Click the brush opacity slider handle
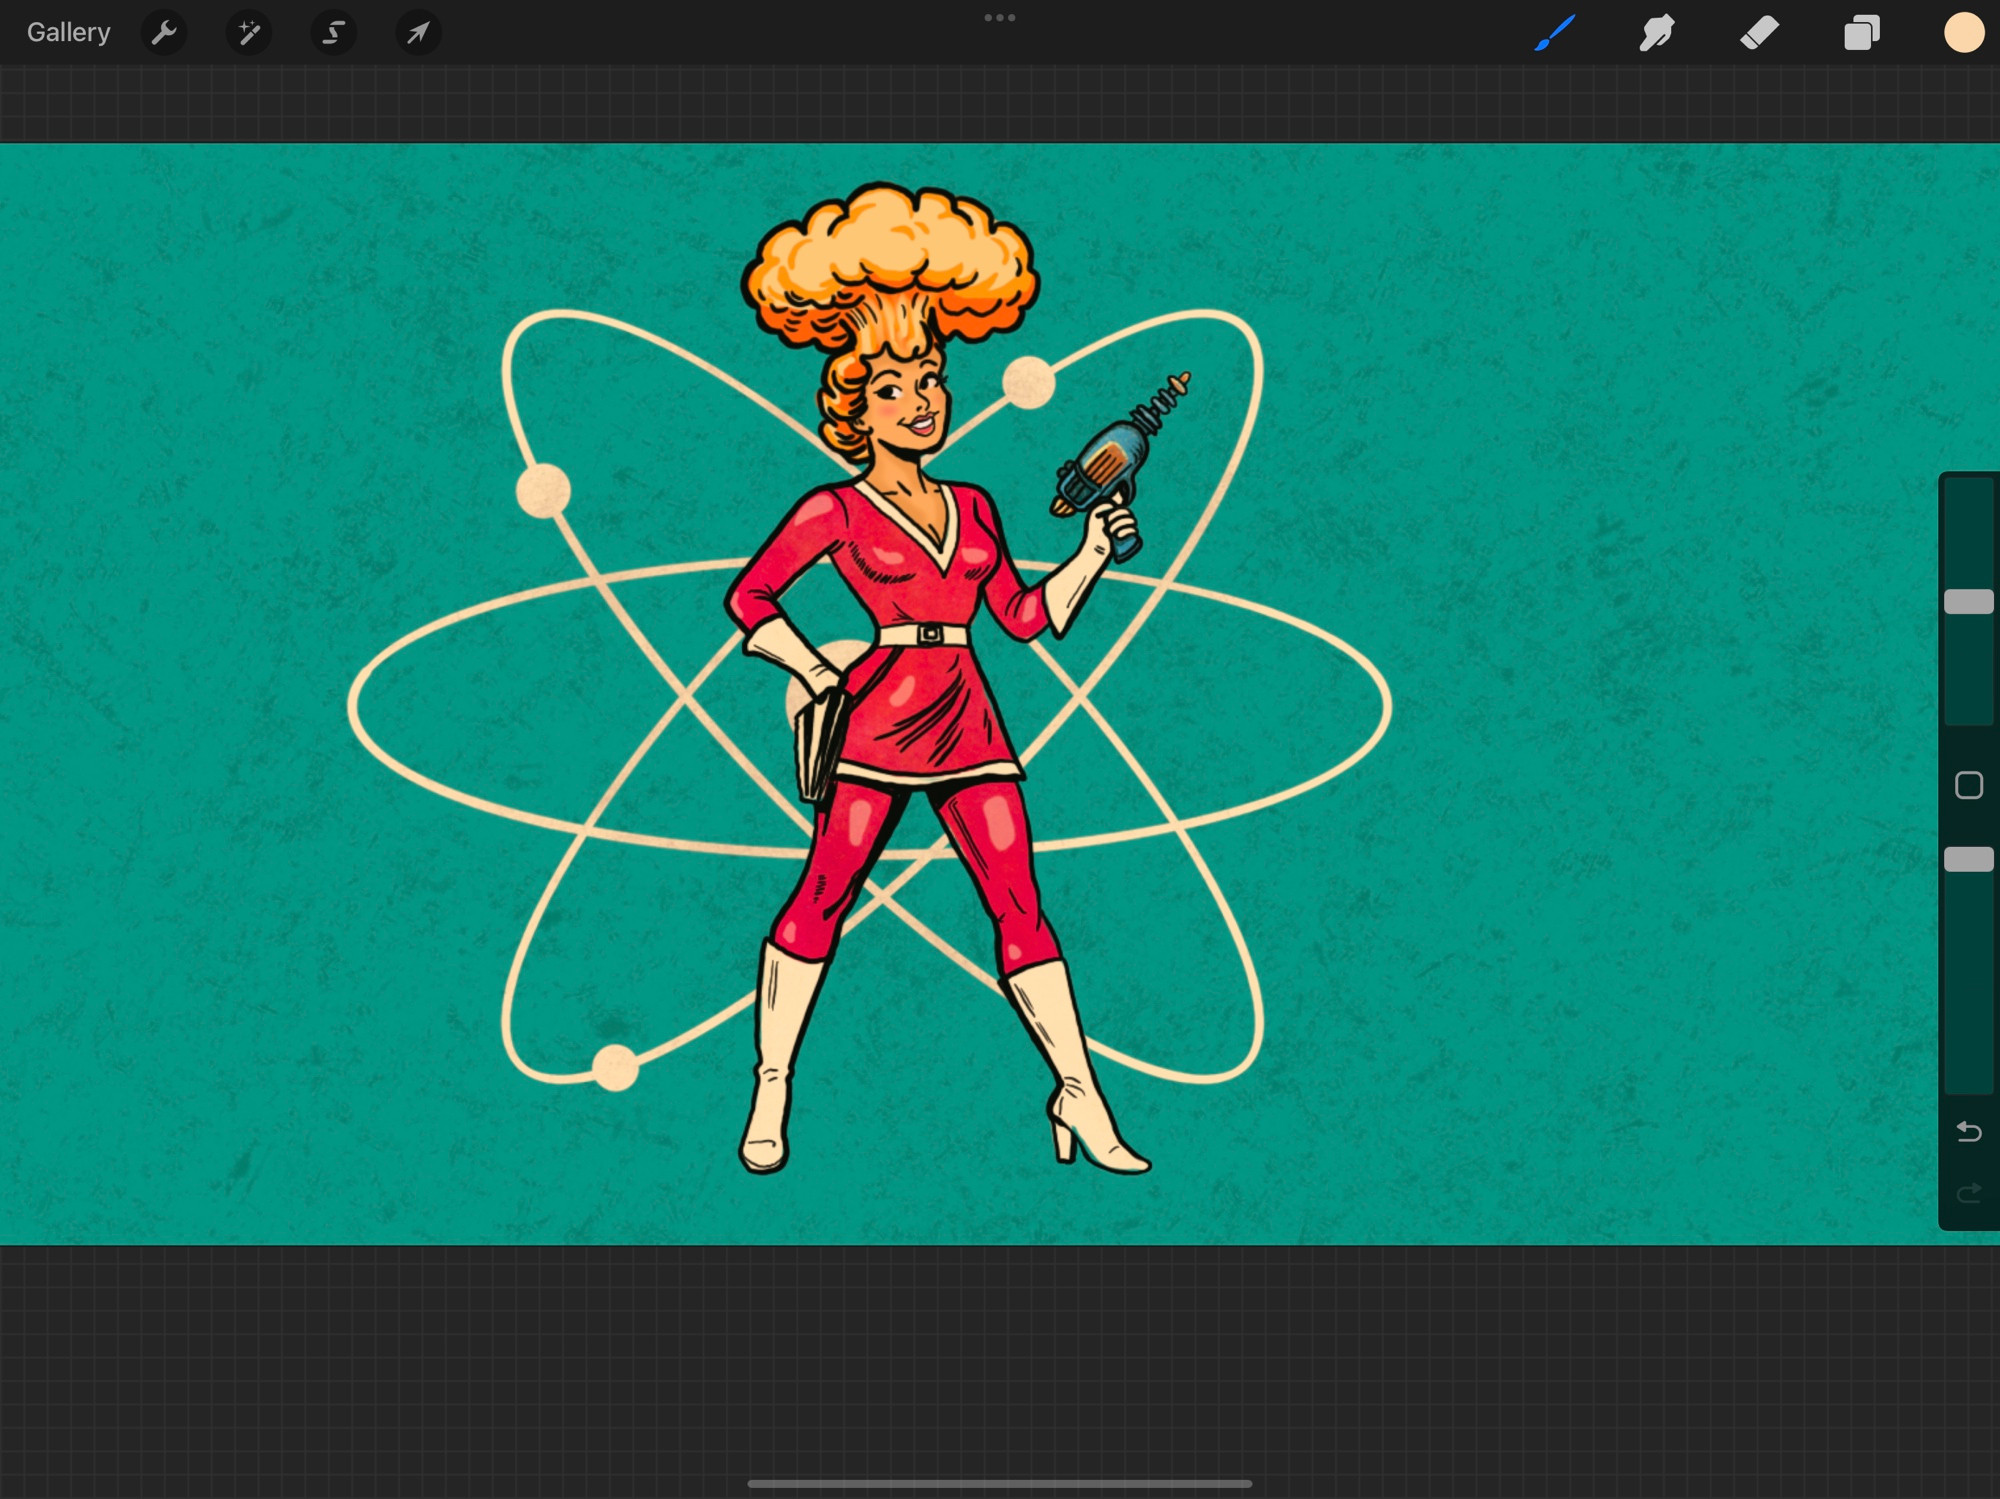 click(x=1969, y=859)
